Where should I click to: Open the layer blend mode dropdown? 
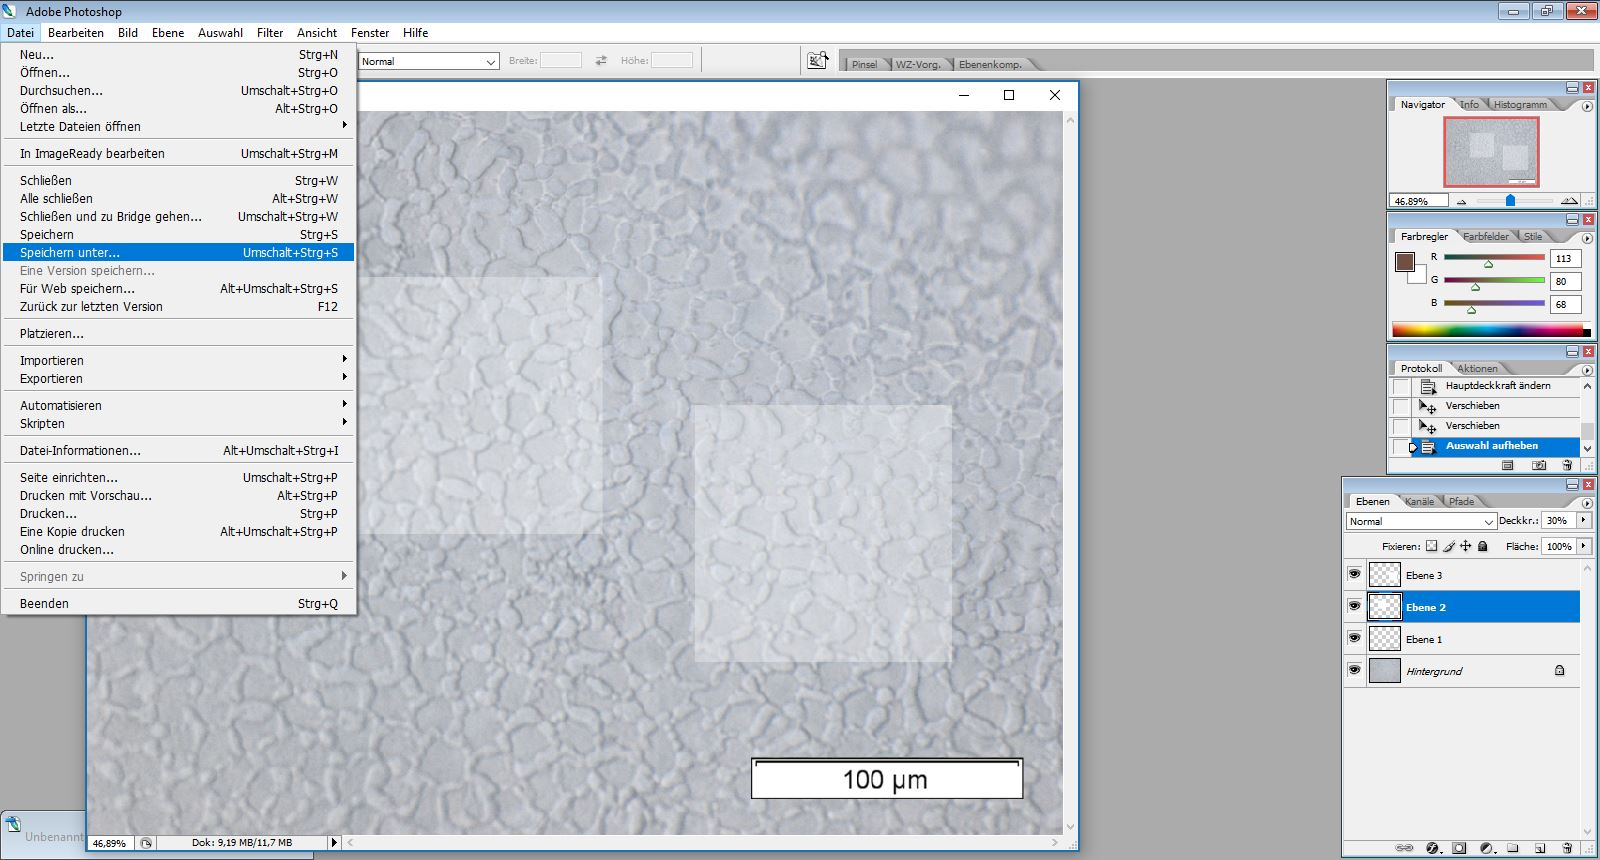pos(1421,521)
